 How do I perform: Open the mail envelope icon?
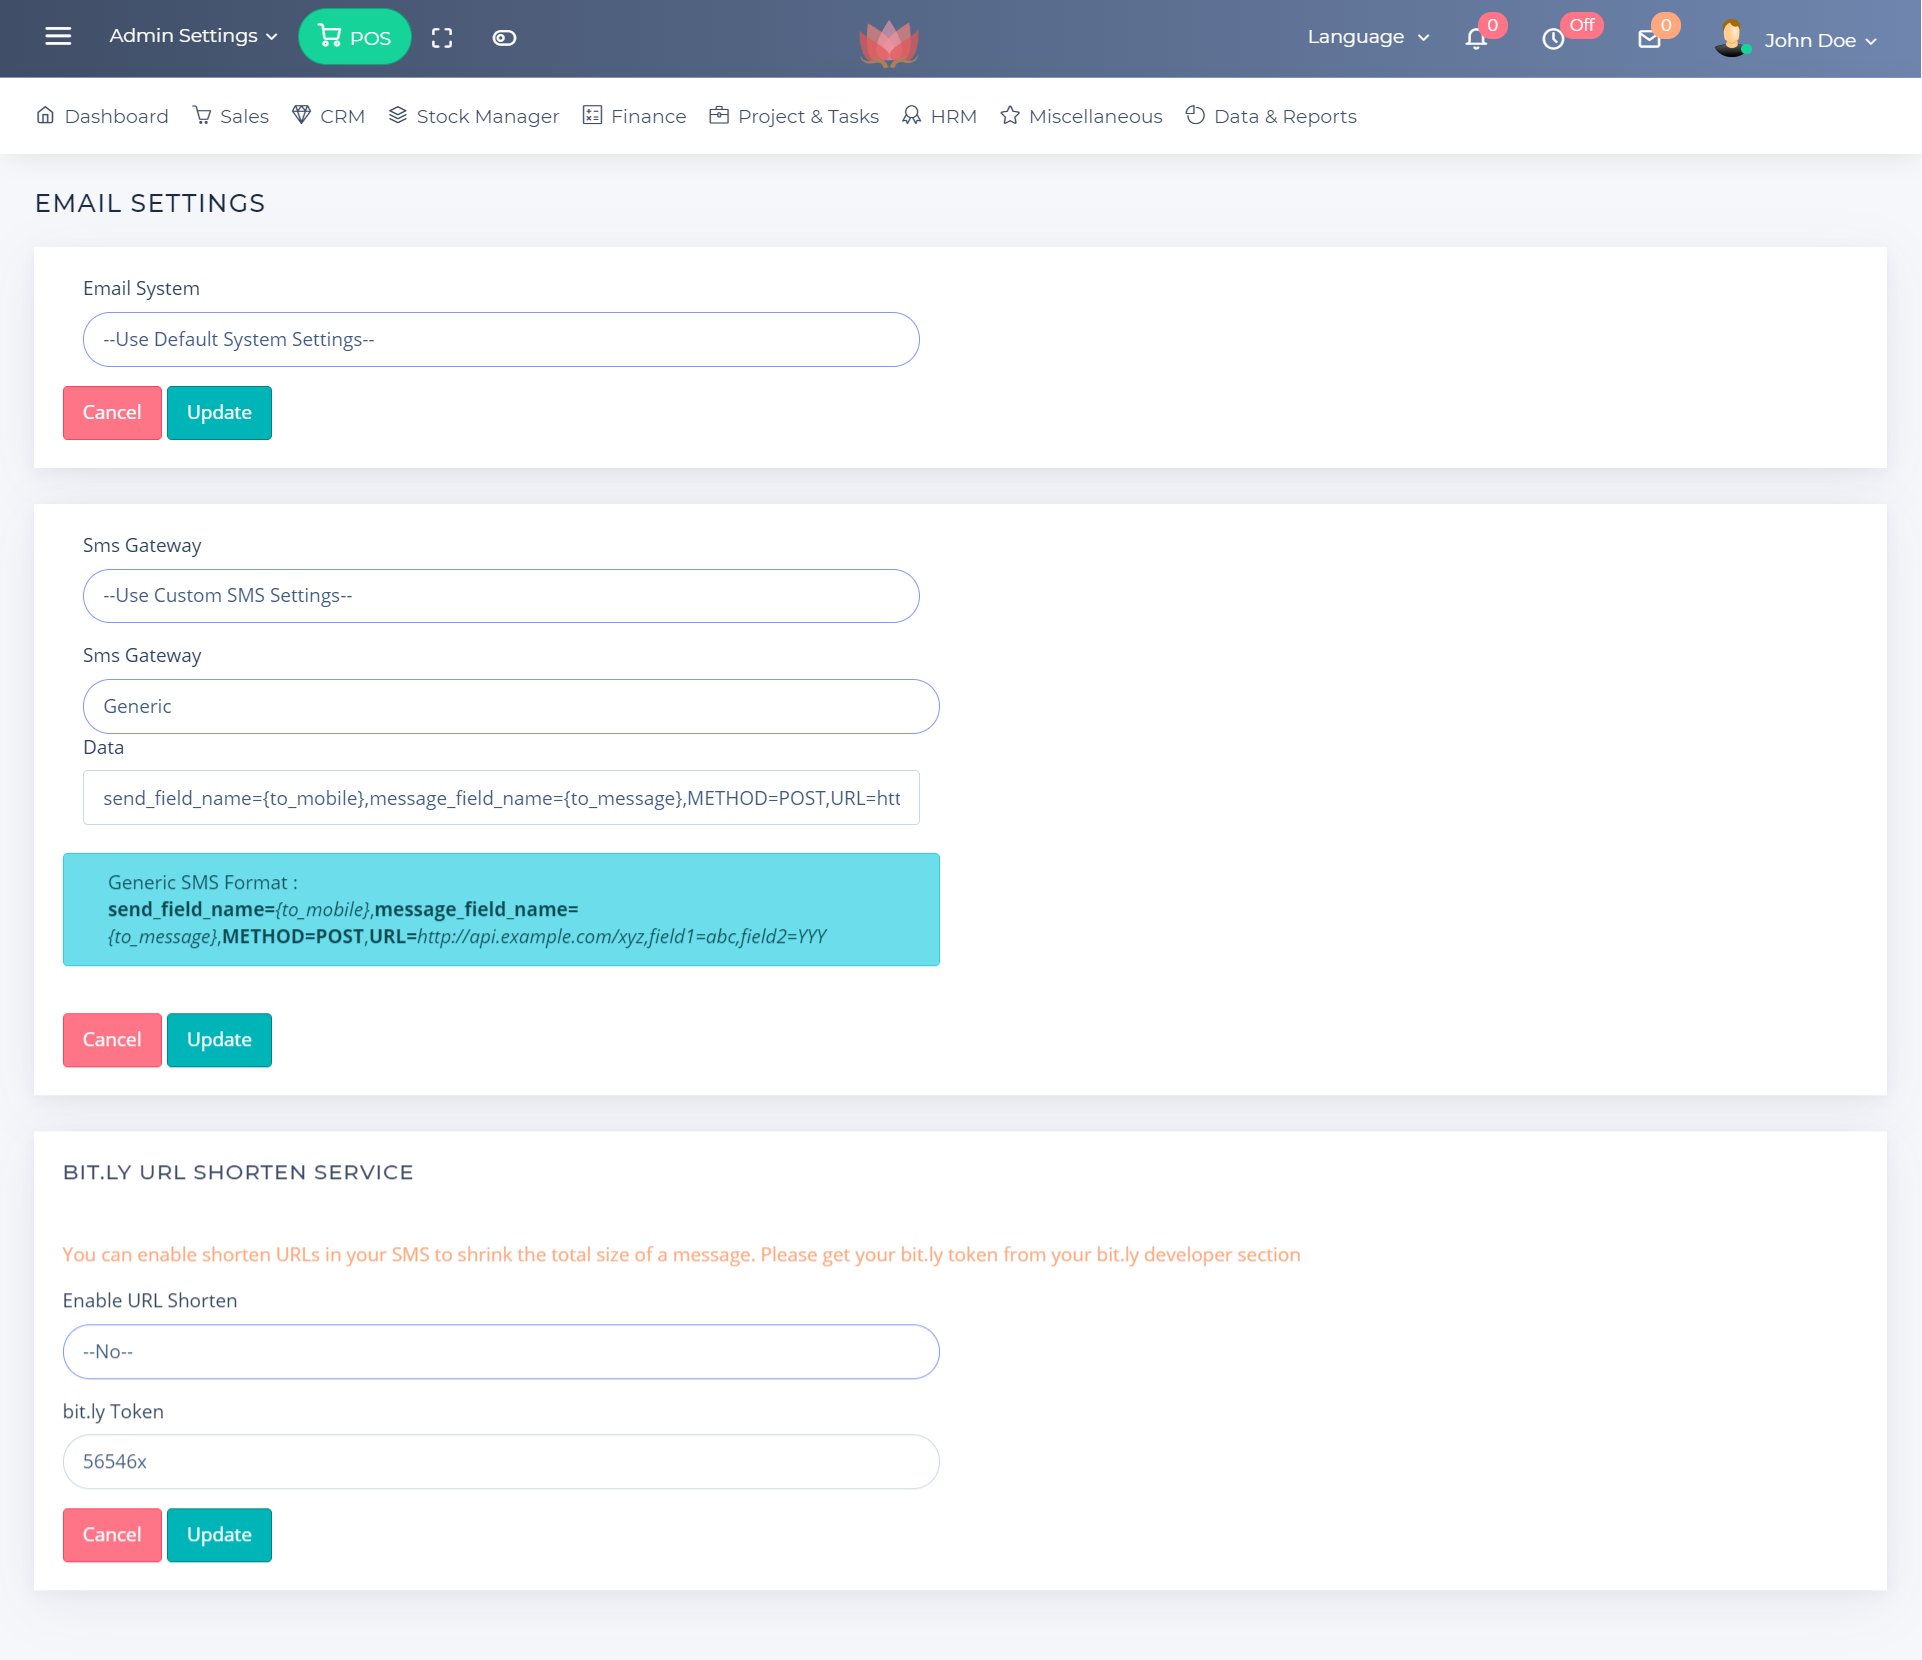(1649, 39)
